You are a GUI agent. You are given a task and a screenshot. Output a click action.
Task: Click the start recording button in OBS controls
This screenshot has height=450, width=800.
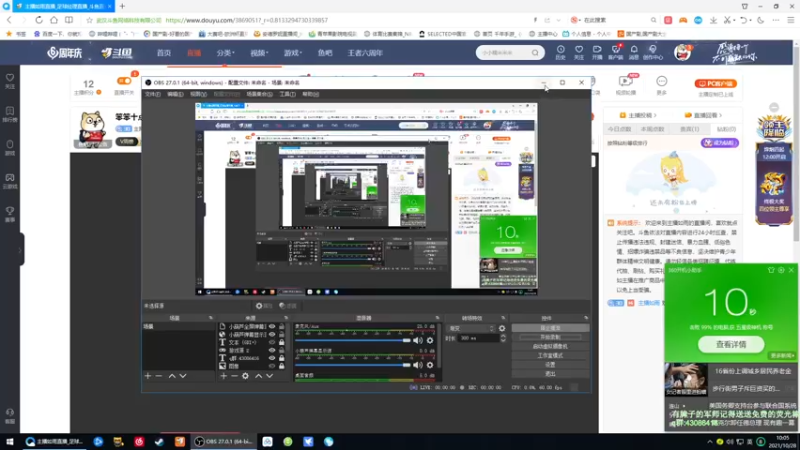[x=550, y=337]
